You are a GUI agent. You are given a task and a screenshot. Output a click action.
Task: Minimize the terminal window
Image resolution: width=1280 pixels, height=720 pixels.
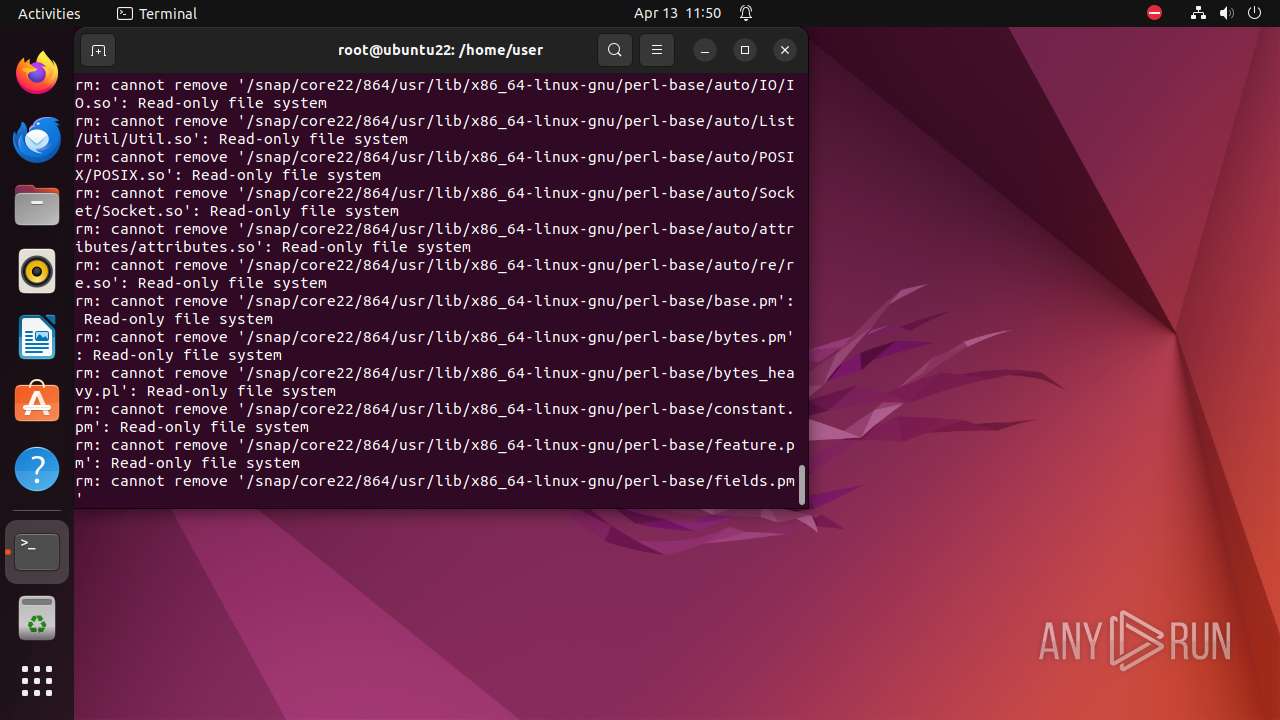point(705,50)
